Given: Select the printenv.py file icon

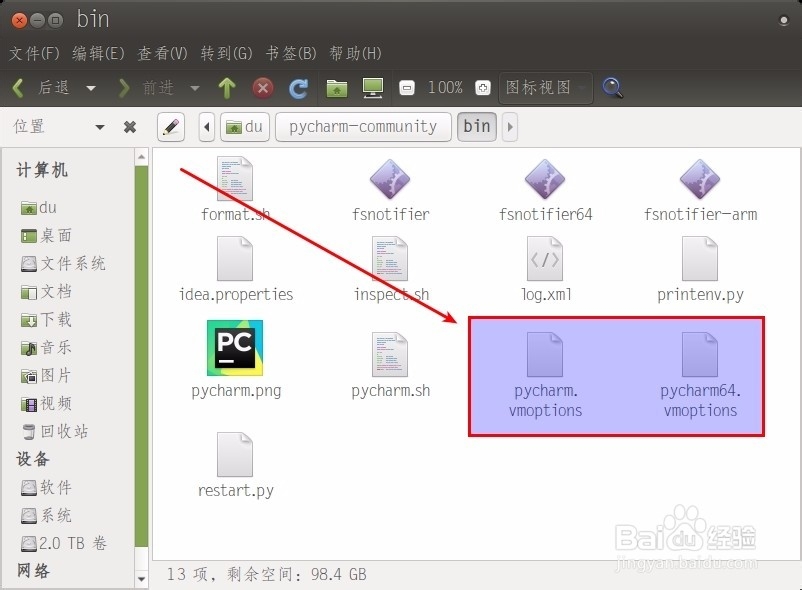Looking at the screenshot, I should pos(700,259).
